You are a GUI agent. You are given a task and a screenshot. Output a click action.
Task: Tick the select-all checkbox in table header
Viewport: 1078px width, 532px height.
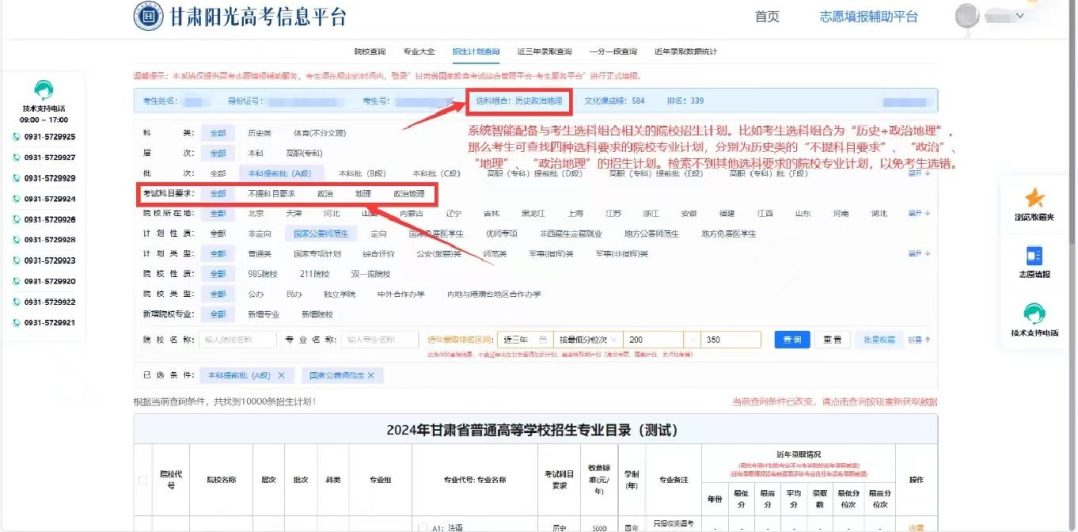pos(143,479)
